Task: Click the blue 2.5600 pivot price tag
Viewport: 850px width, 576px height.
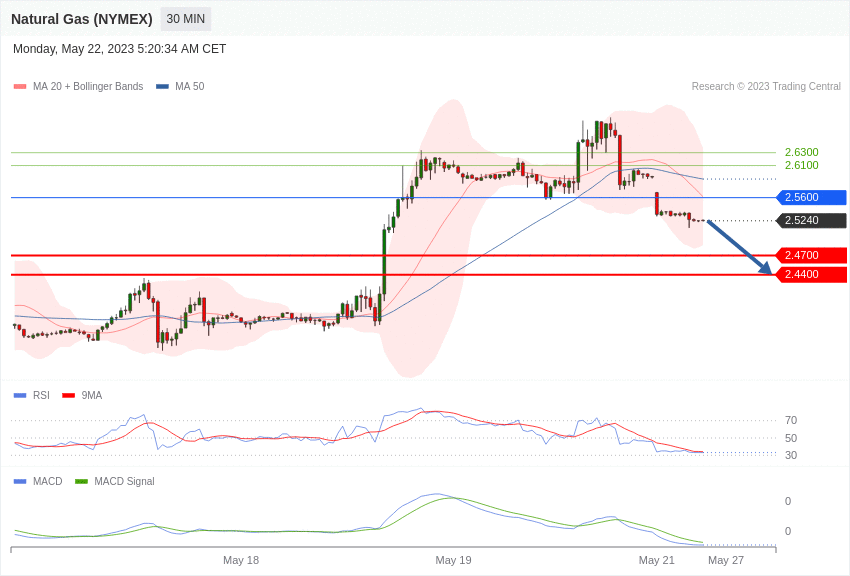Action: tap(812, 197)
